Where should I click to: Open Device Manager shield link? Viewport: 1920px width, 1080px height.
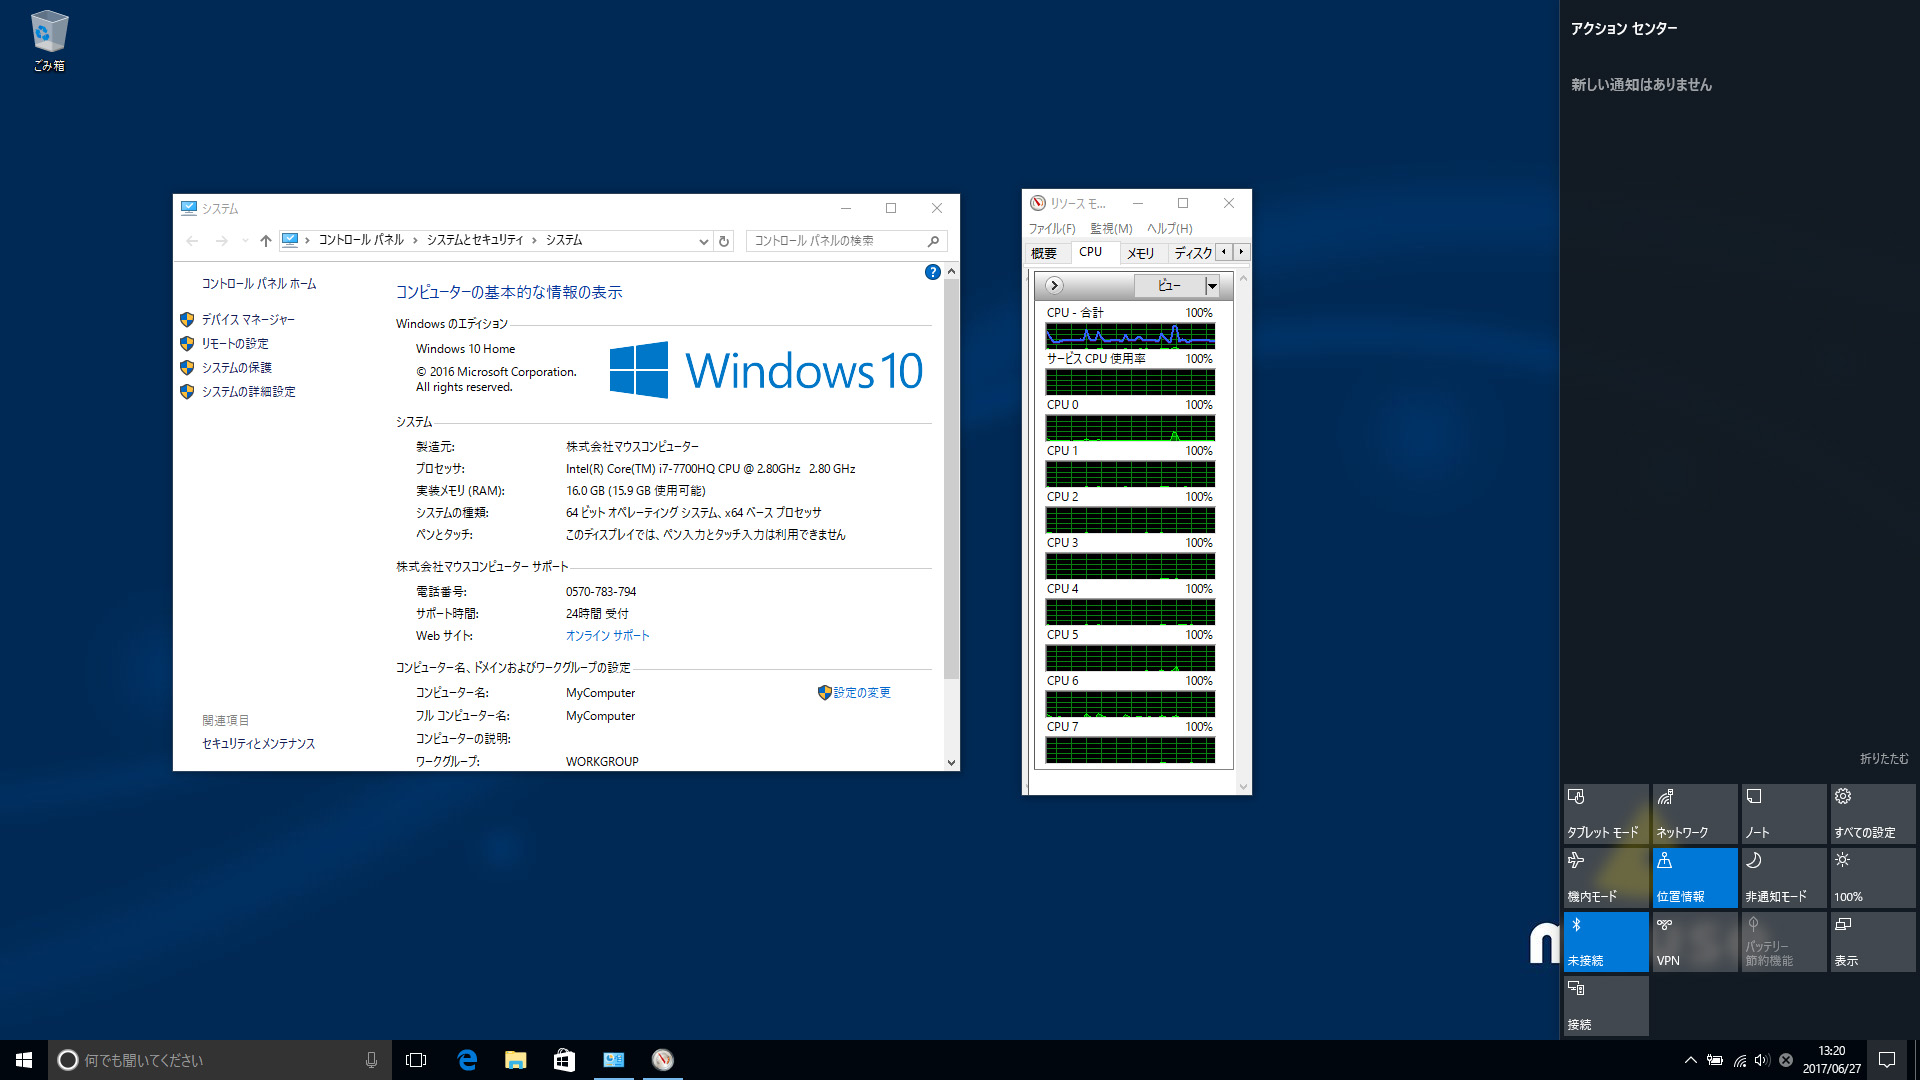(x=247, y=320)
